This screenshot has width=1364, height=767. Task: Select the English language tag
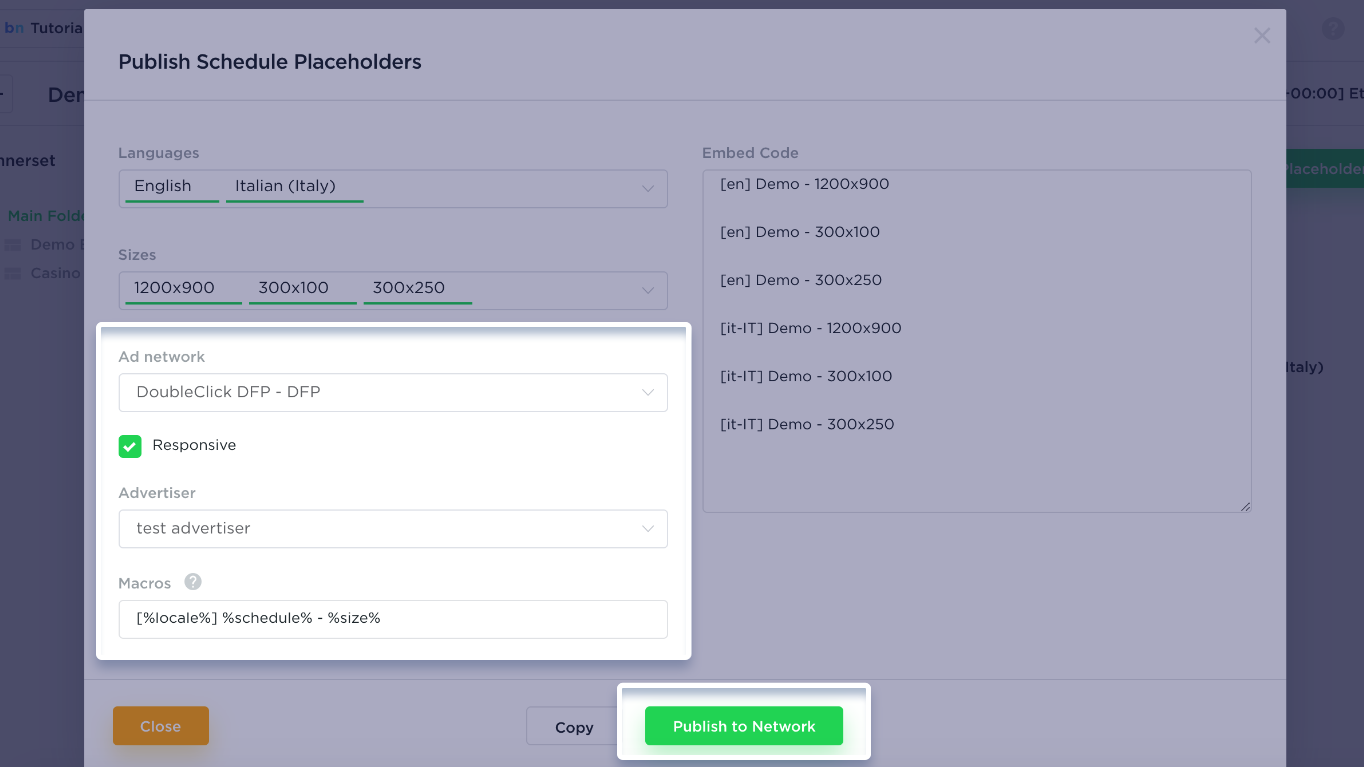172,187
